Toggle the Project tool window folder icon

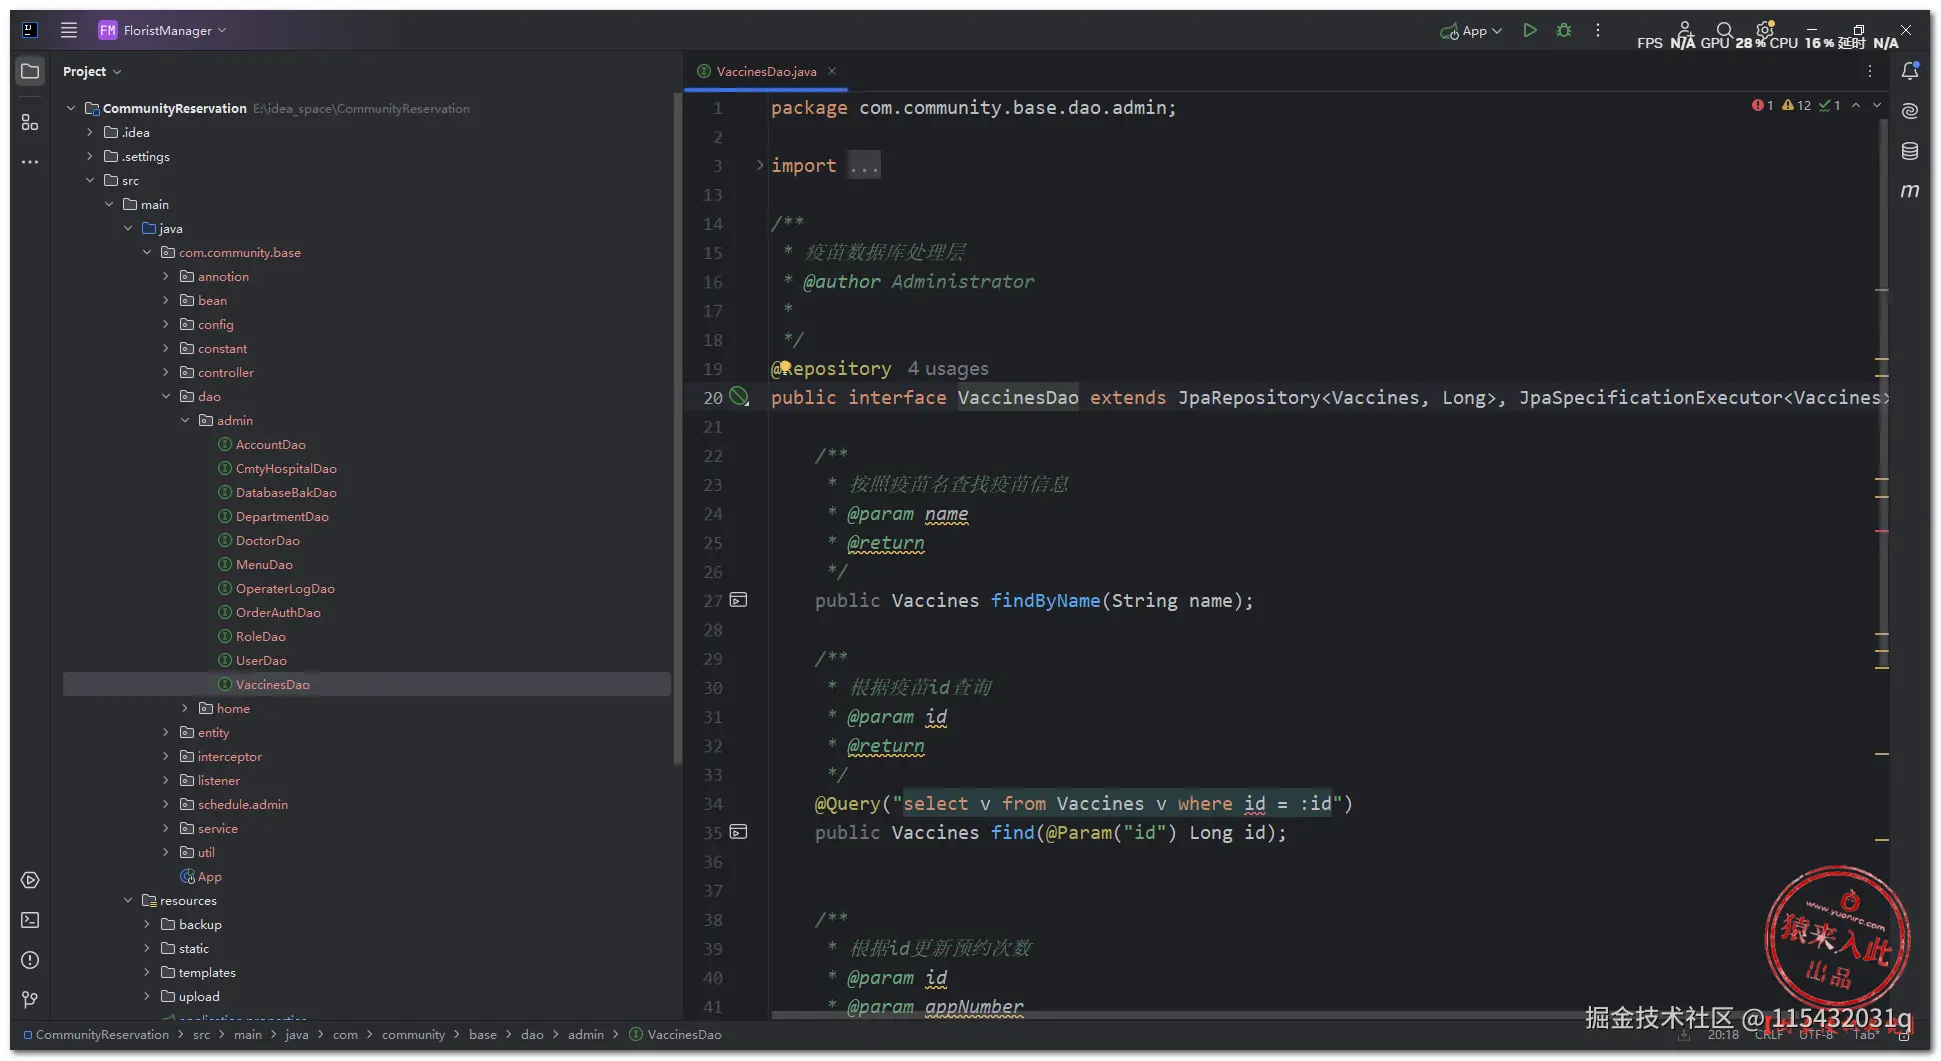pos(30,71)
